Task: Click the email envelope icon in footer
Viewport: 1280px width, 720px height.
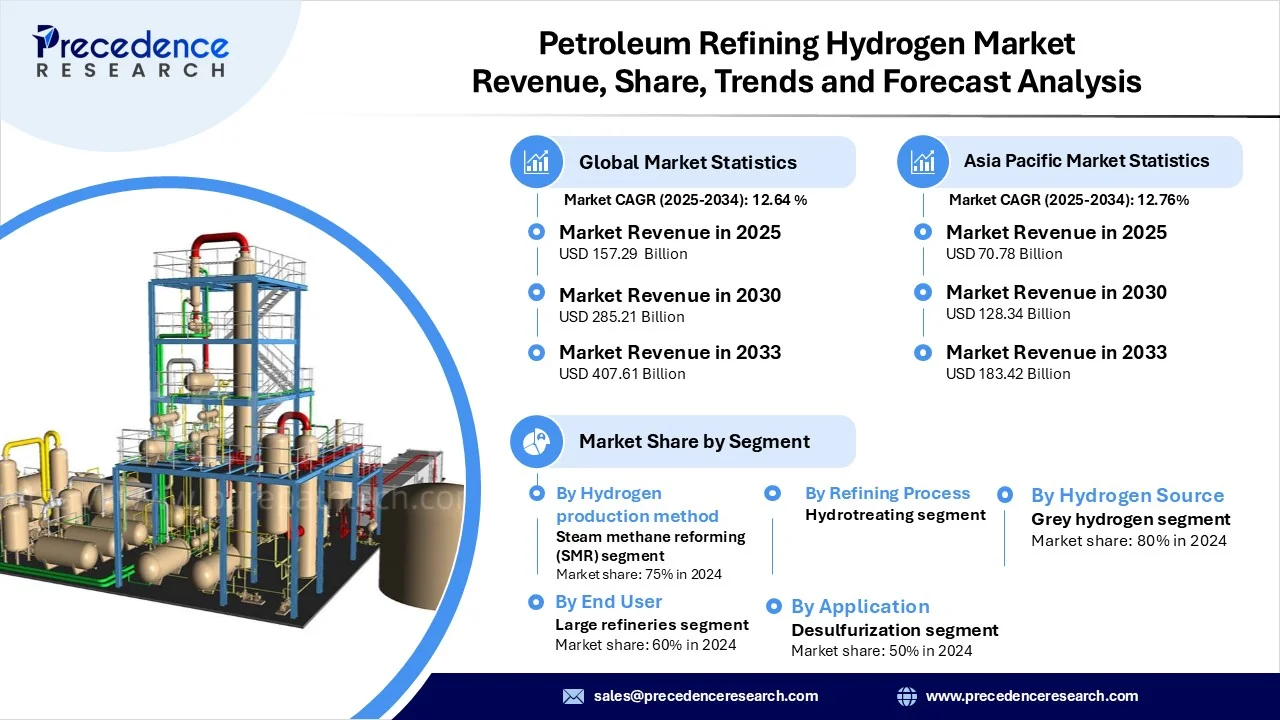Action: tap(573, 696)
